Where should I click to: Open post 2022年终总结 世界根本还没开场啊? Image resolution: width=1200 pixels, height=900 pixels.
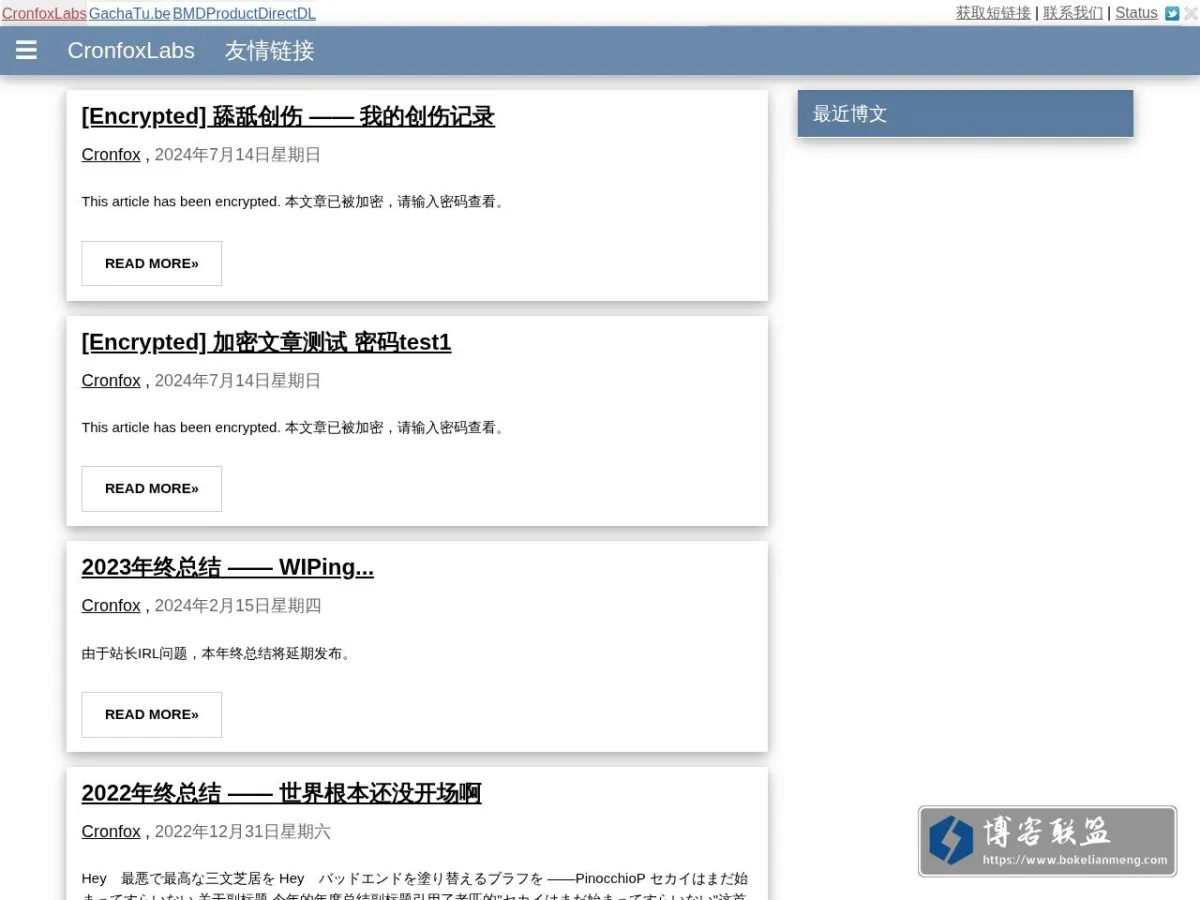[281, 793]
